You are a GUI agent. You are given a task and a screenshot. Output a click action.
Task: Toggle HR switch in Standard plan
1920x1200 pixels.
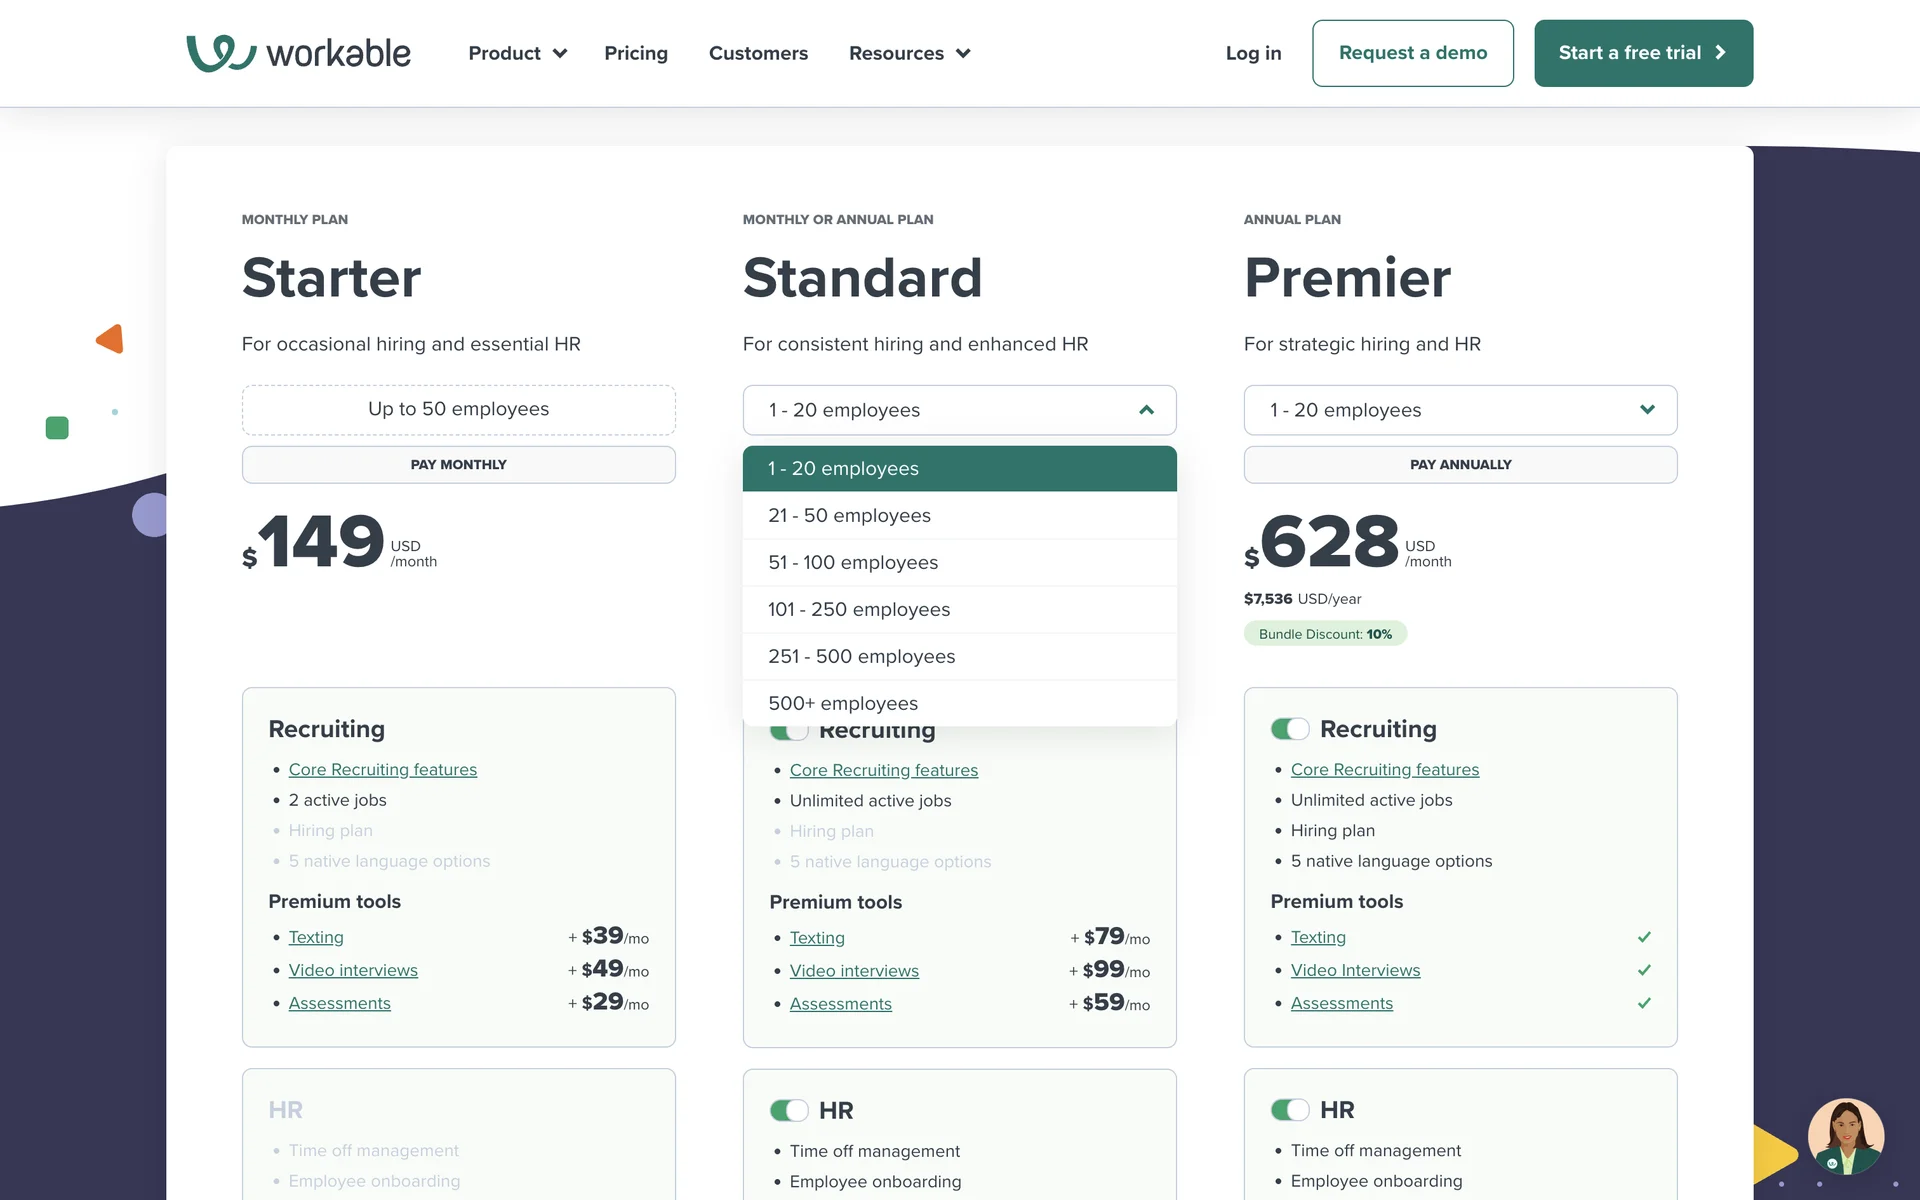point(788,1111)
